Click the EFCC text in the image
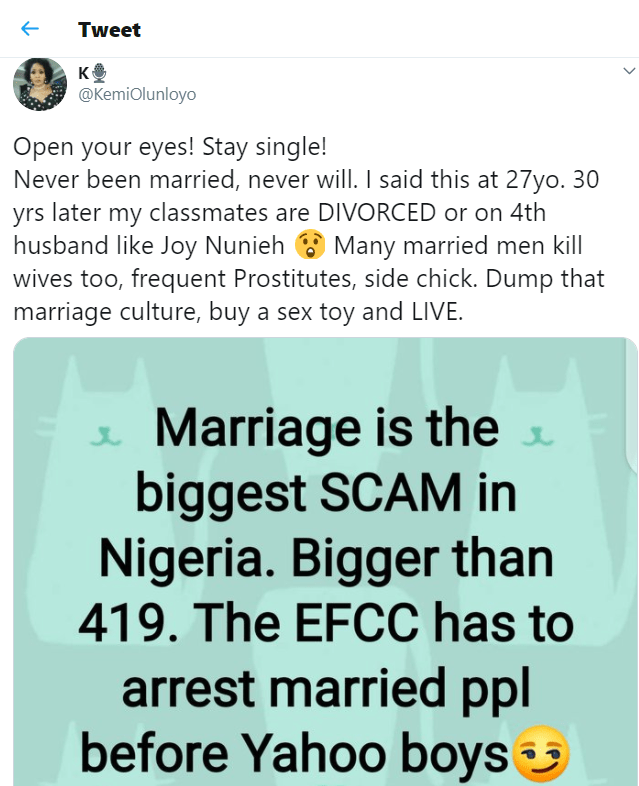Screen dimensions: 639x786 pyautogui.click(x=357, y=623)
